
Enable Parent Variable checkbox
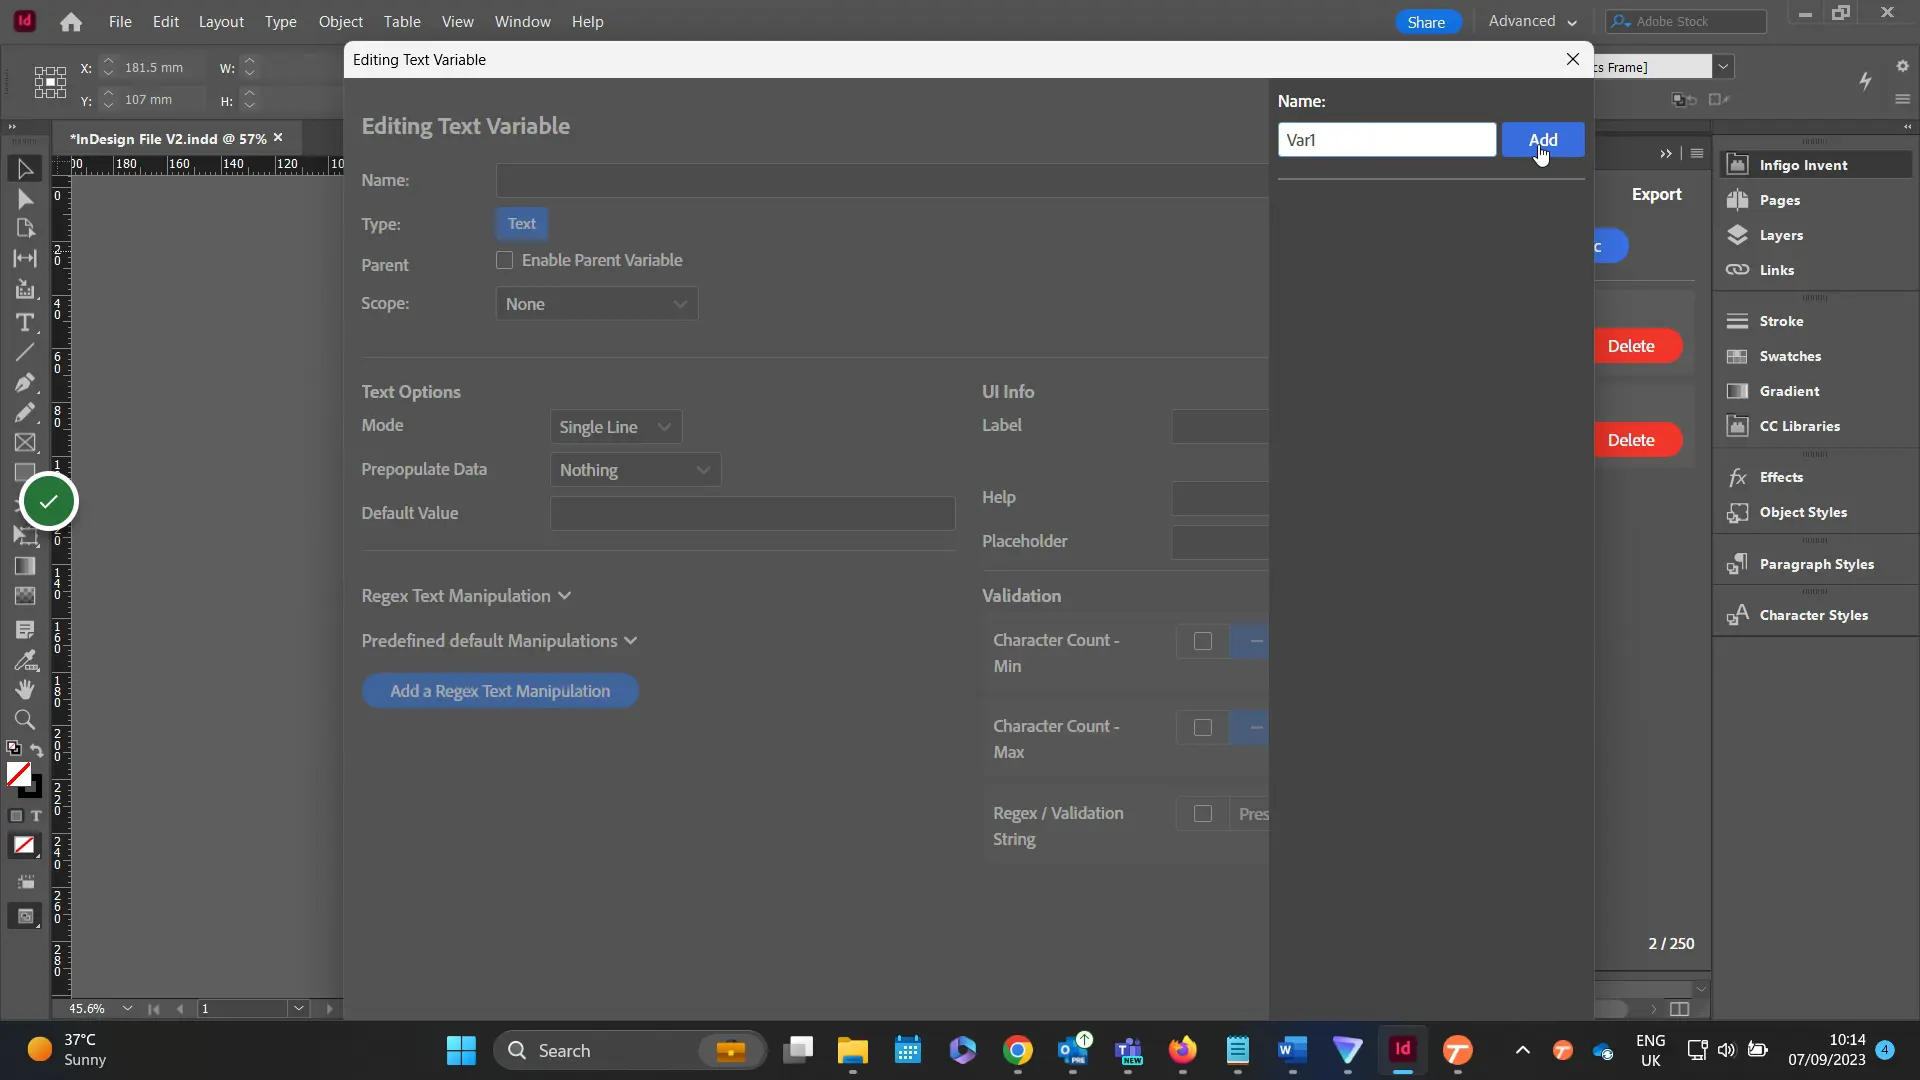(x=505, y=260)
